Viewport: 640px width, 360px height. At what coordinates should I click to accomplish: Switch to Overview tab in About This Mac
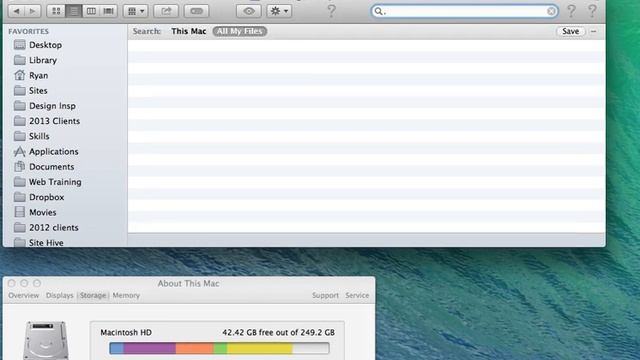click(24, 295)
